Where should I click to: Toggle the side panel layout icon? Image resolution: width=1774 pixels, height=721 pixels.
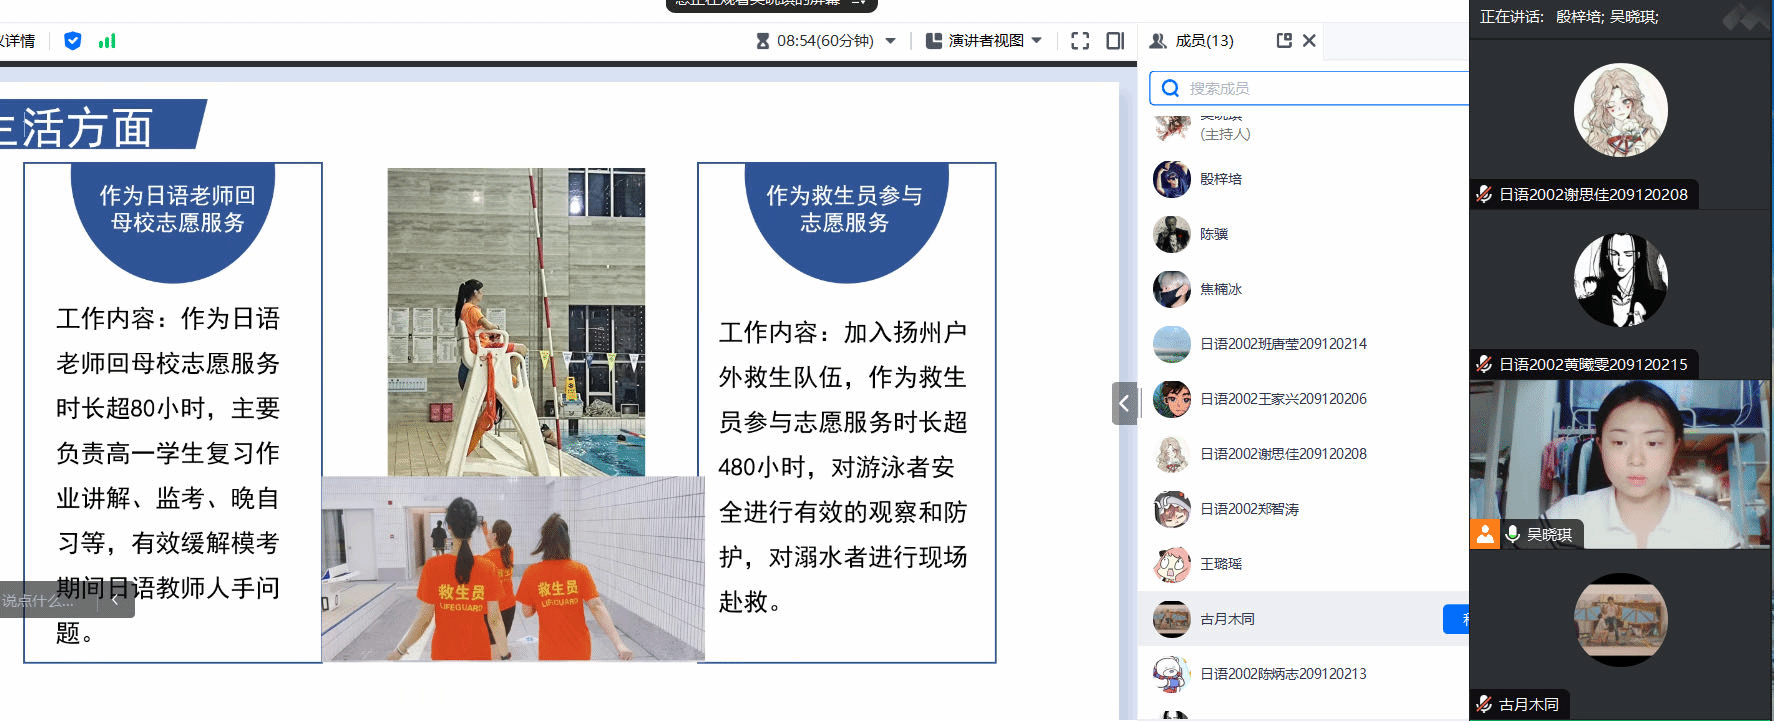[1115, 41]
